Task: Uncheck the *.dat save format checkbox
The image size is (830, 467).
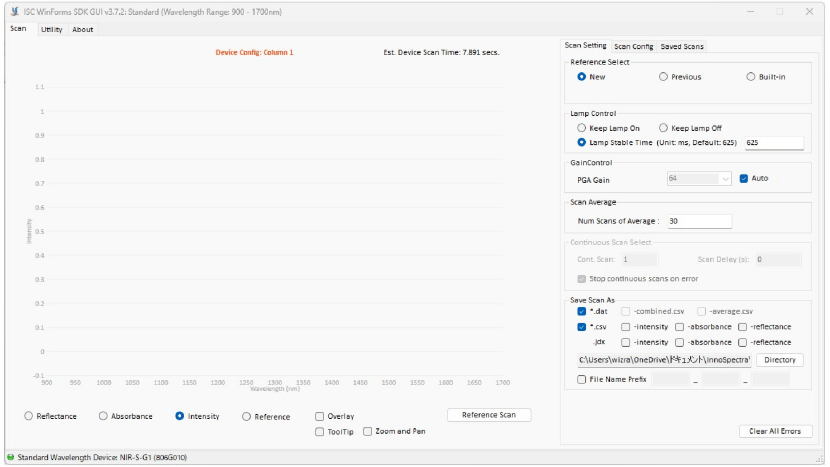Action: [x=582, y=311]
